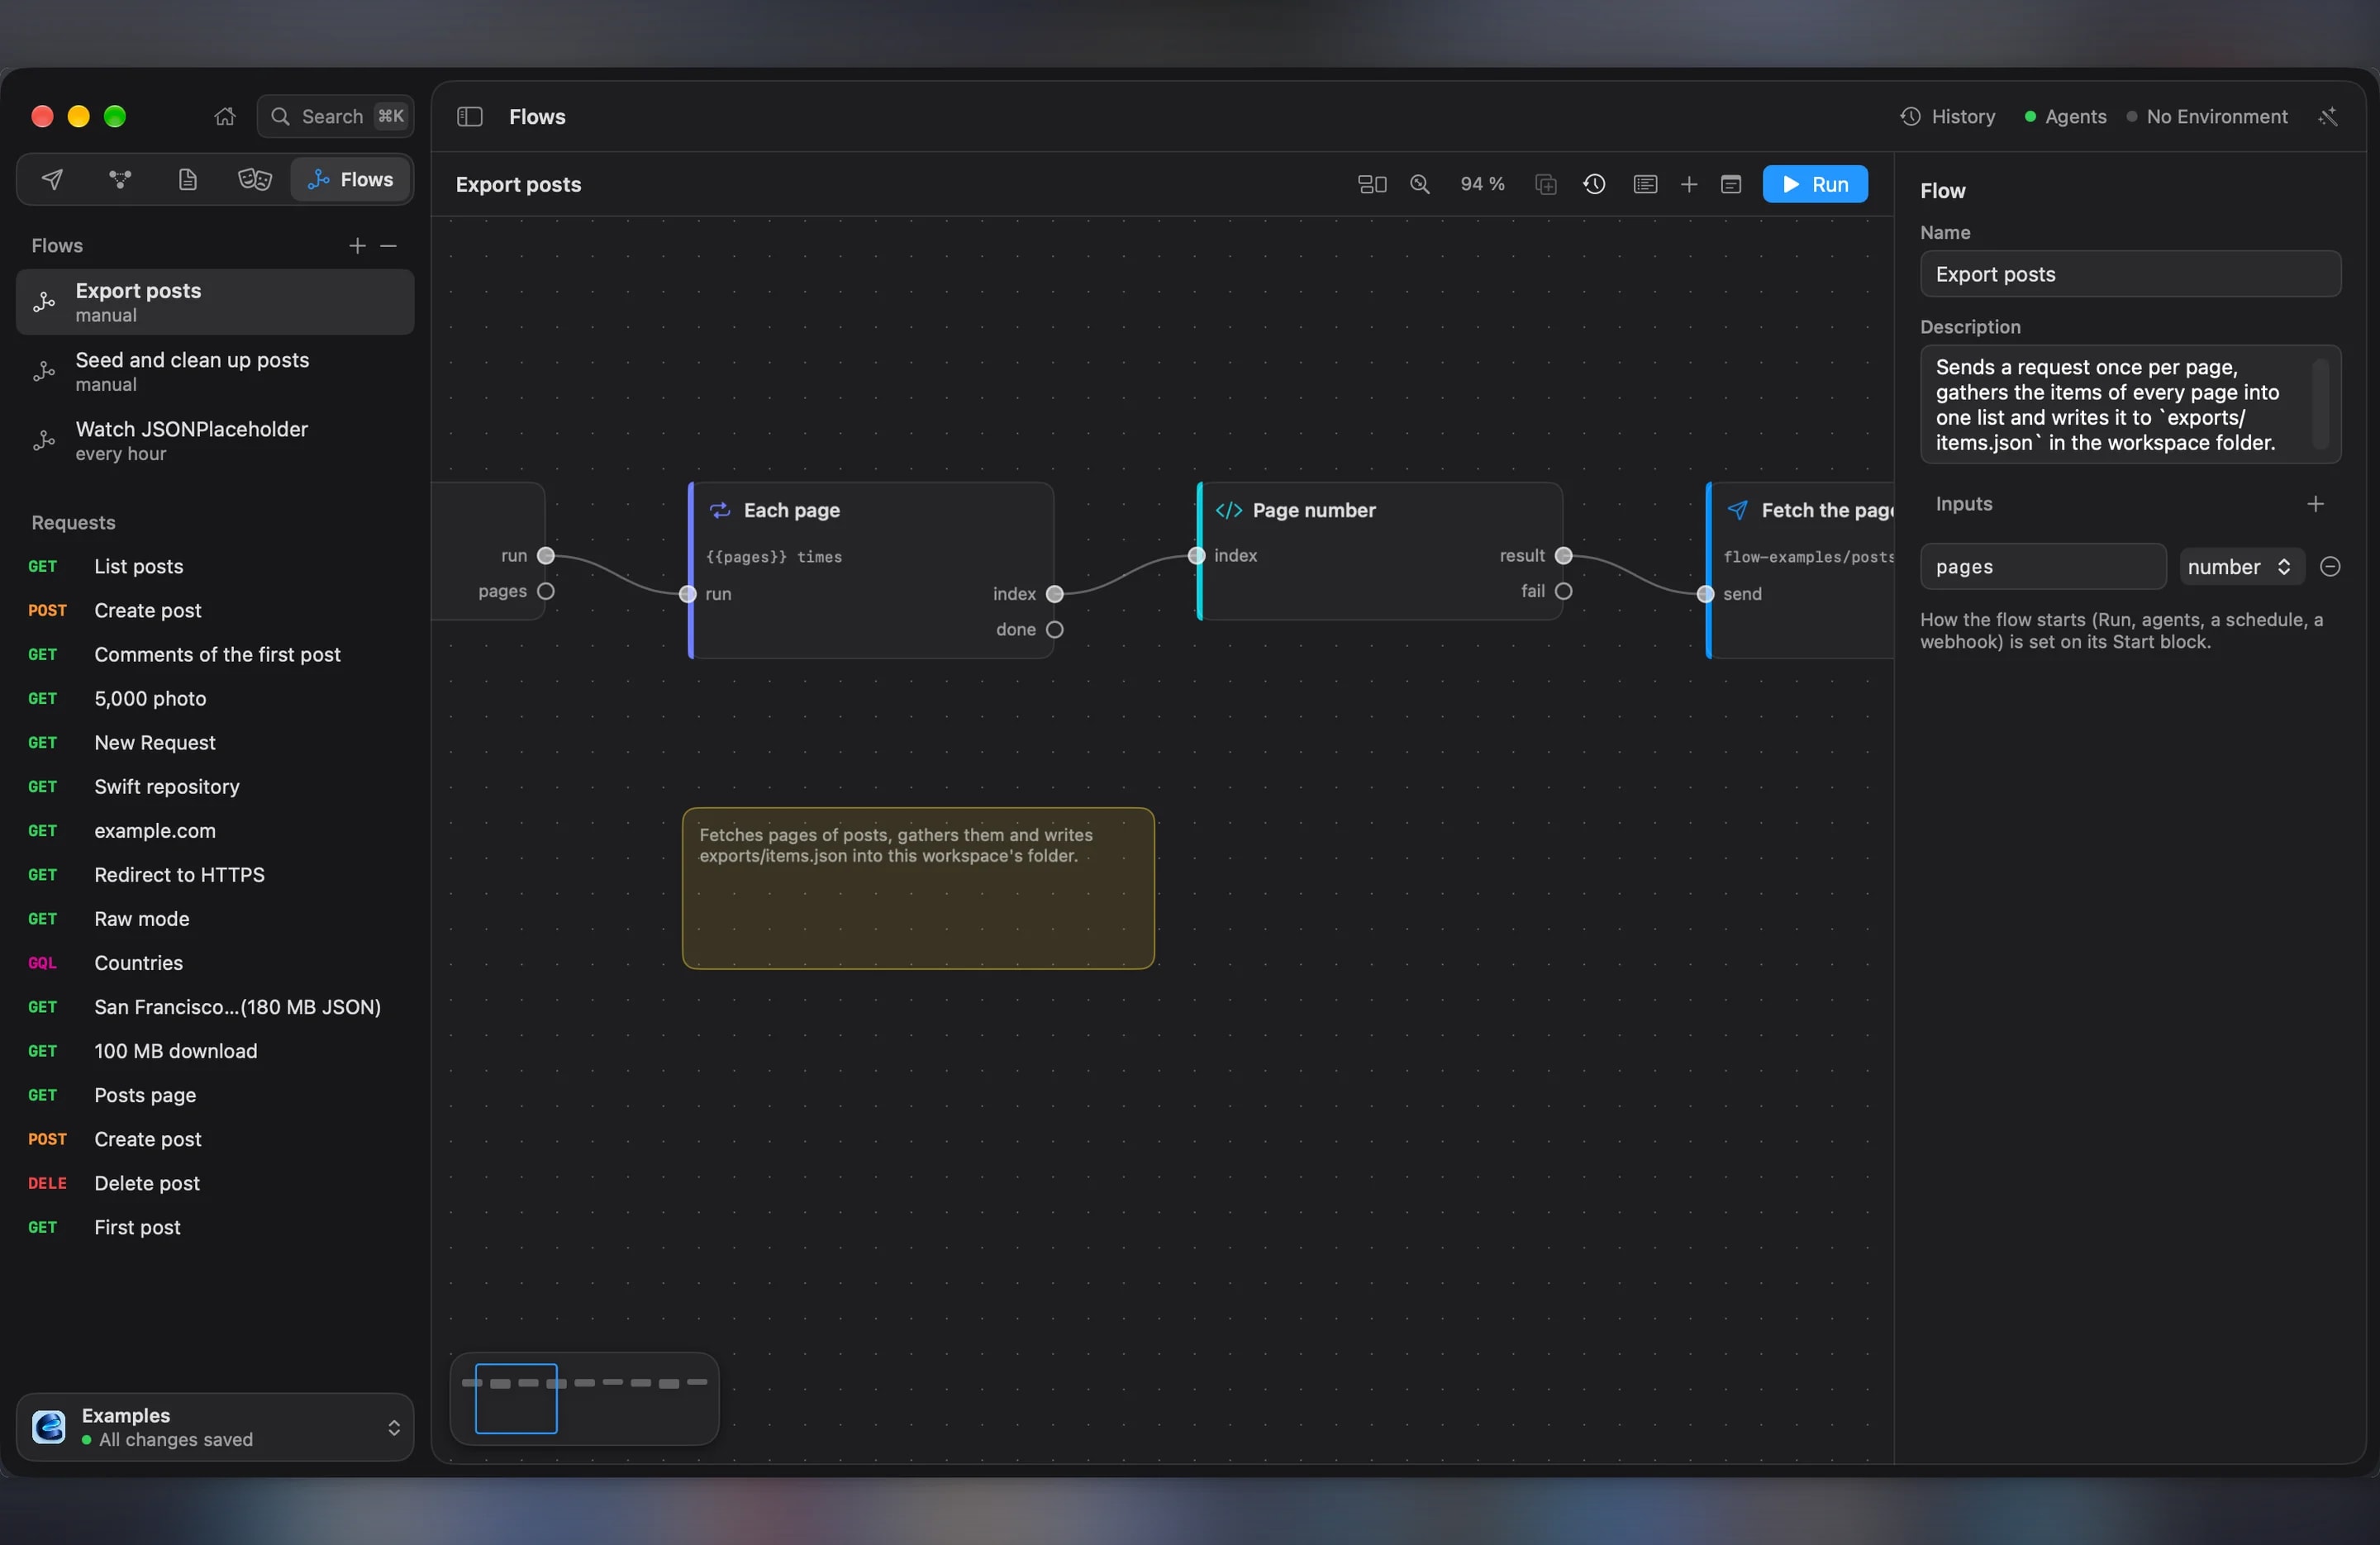
Task: Click the duplicate block icon in the canvas toolbar
Action: pyautogui.click(x=1546, y=184)
